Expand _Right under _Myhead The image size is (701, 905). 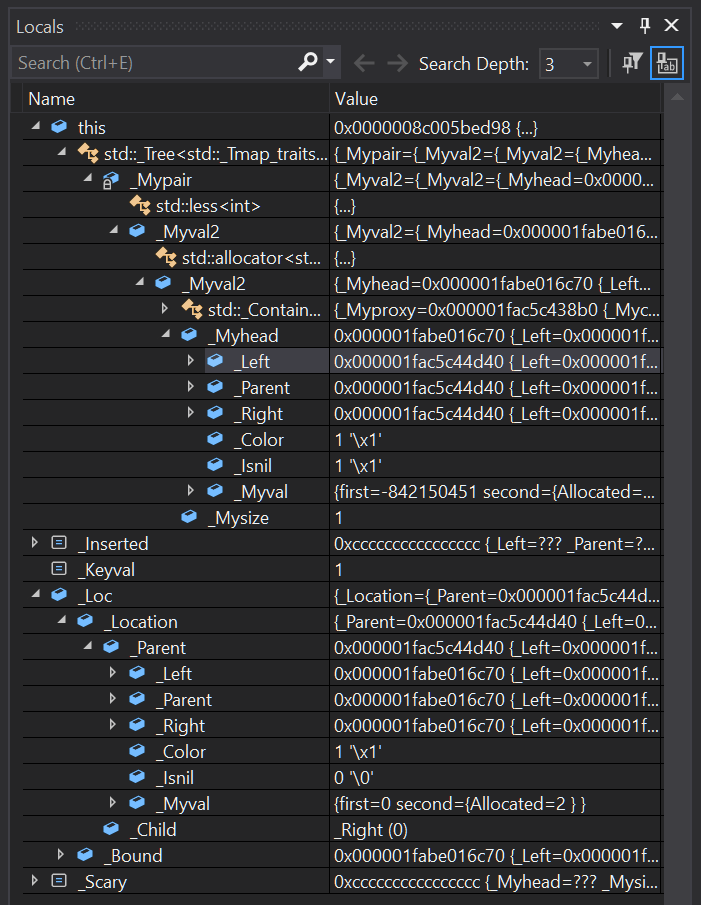pyautogui.click(x=191, y=413)
